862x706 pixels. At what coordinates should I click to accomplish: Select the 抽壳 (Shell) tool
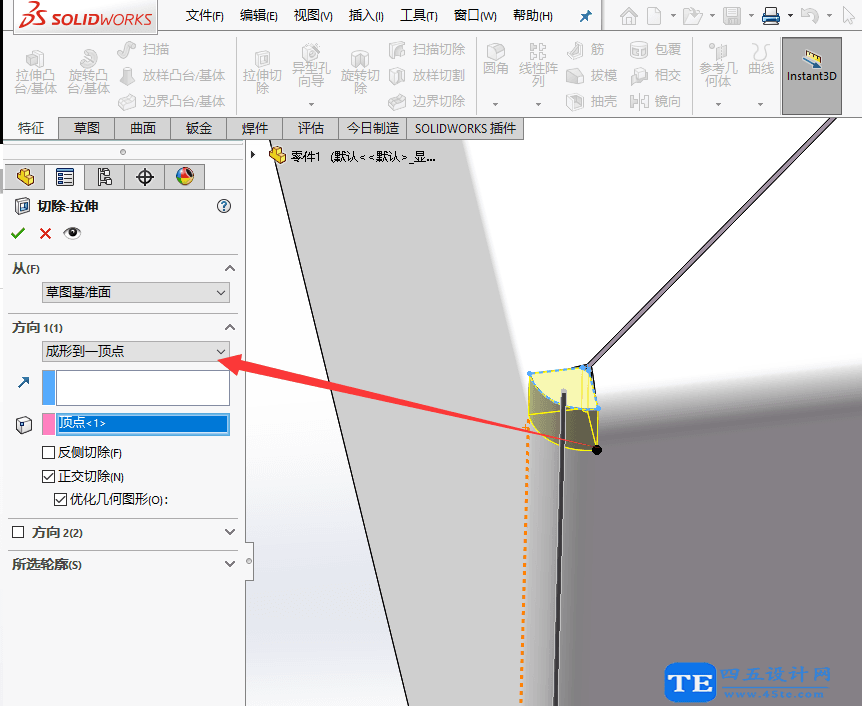tap(590, 100)
